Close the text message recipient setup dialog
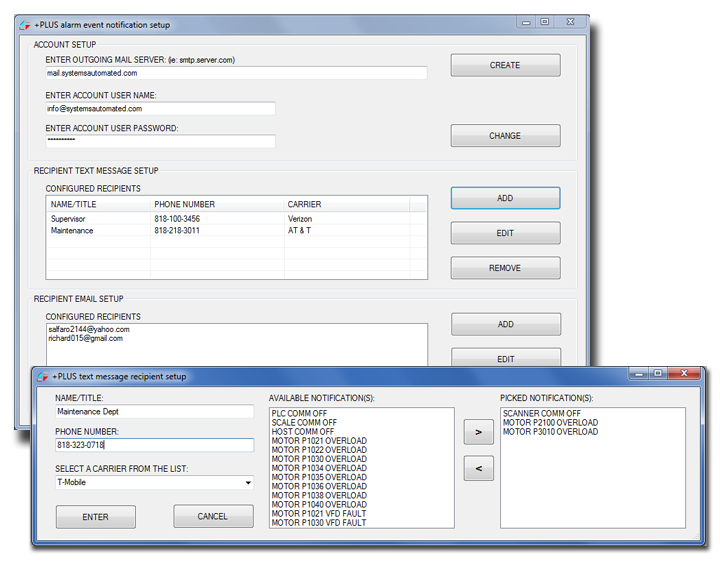Image resolution: width=720 pixels, height=576 pixels. coord(684,373)
